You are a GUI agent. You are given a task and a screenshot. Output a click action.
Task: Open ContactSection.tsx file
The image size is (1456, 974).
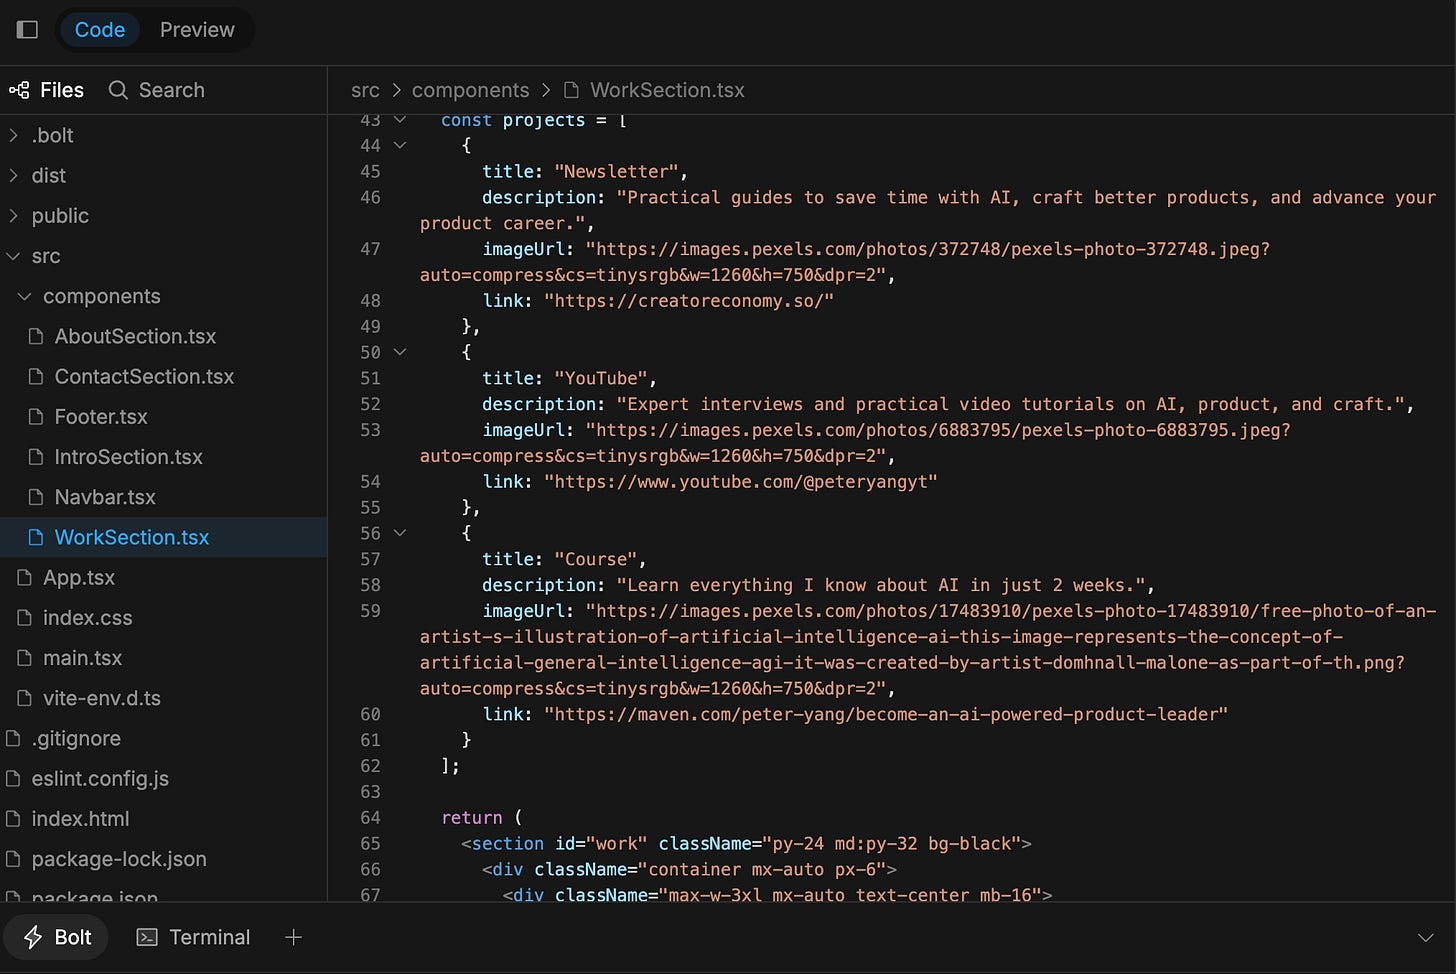(163, 376)
